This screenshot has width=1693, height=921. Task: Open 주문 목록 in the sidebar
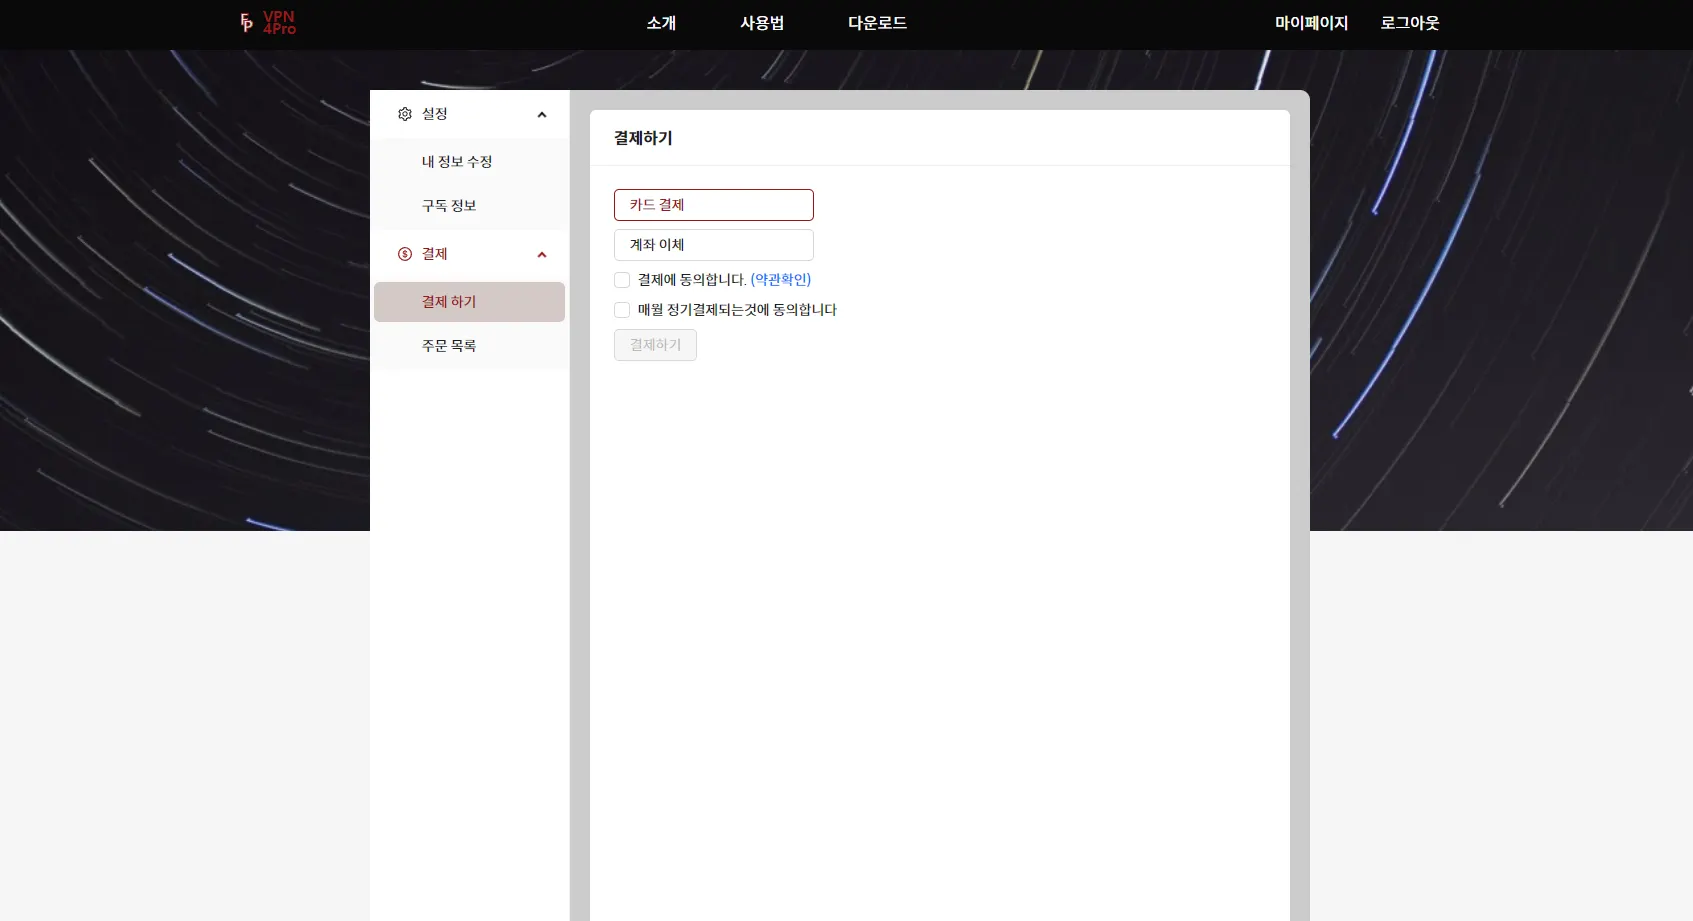click(469, 346)
